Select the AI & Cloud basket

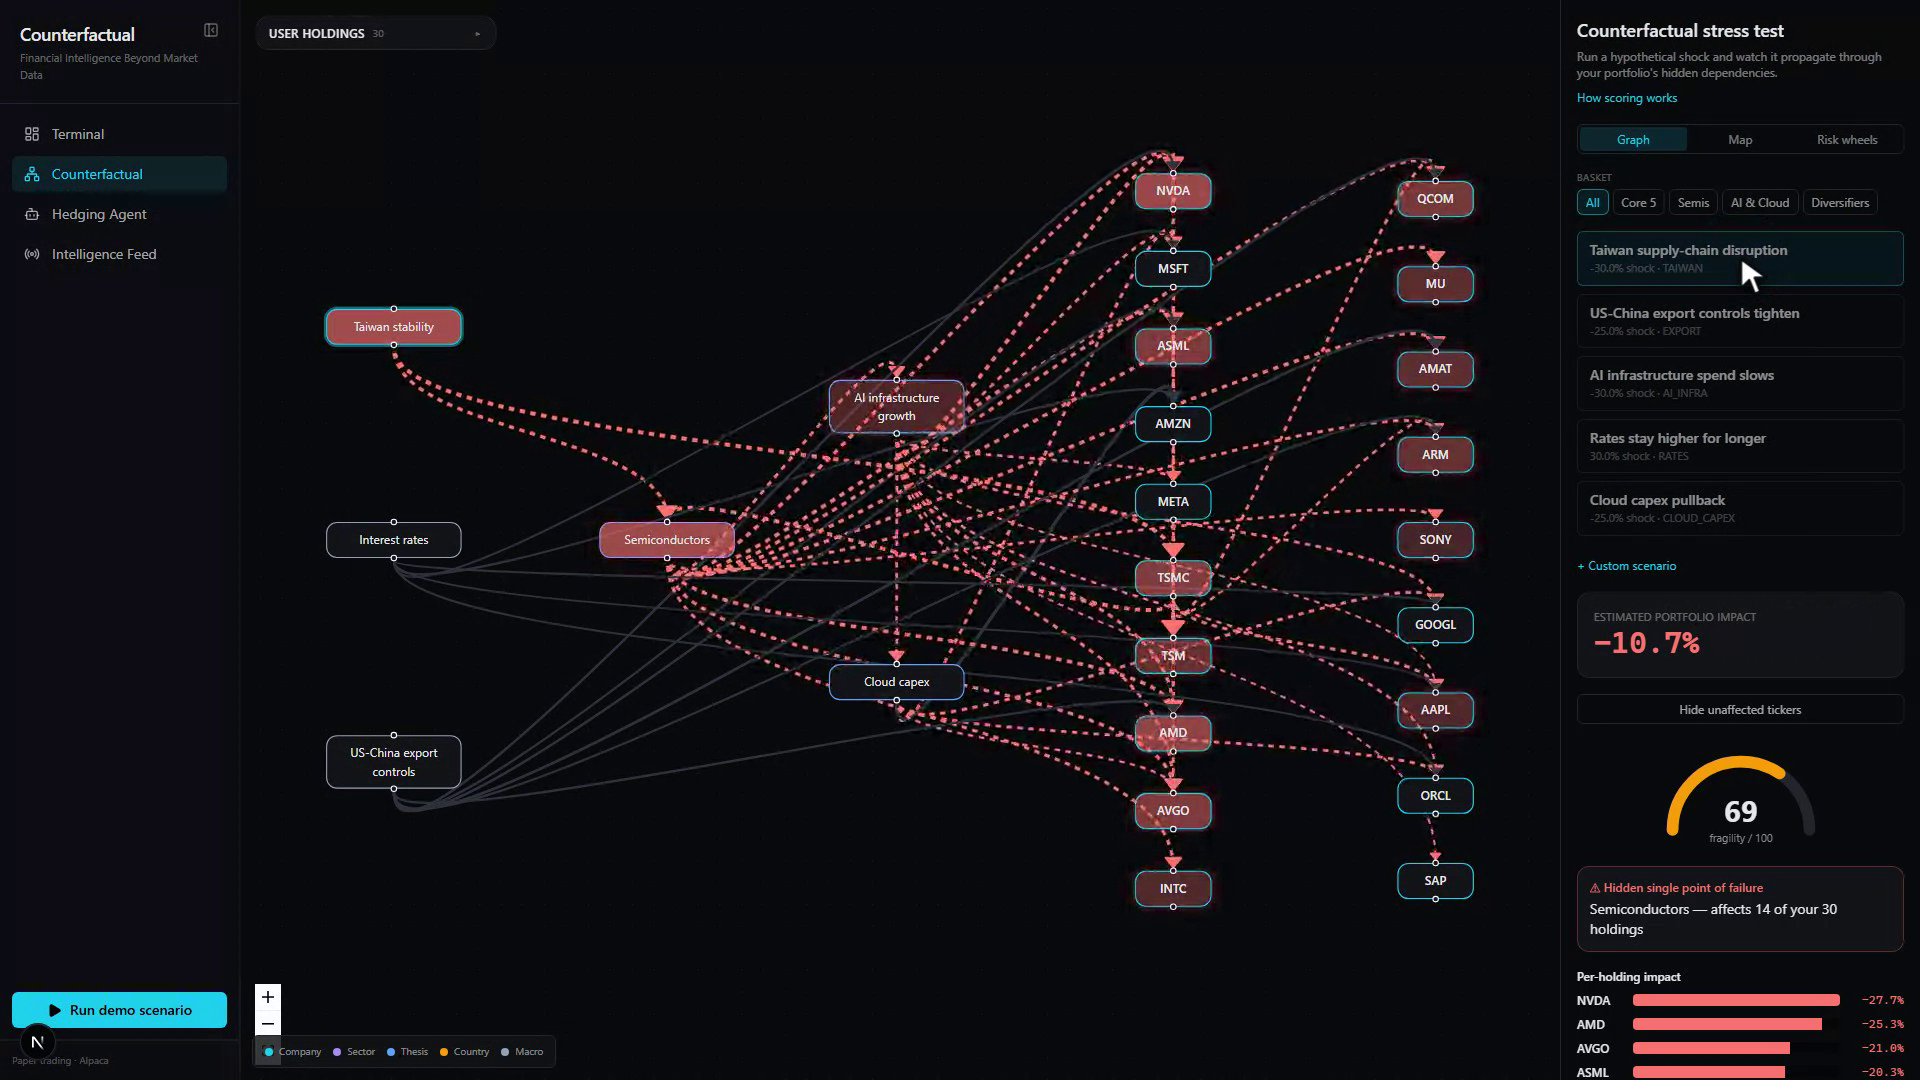pos(1760,203)
